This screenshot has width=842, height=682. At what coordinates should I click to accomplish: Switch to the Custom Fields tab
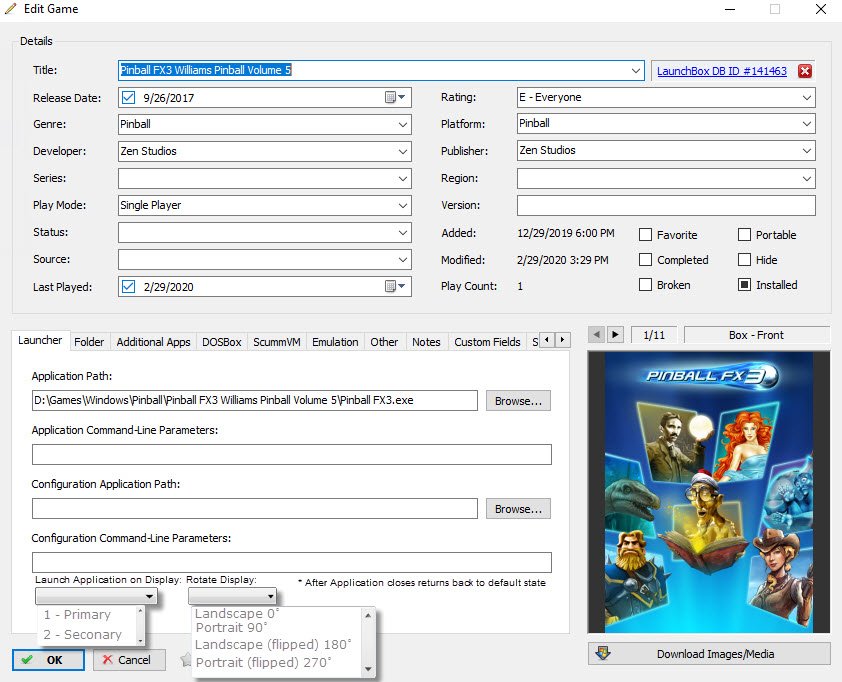coord(487,342)
